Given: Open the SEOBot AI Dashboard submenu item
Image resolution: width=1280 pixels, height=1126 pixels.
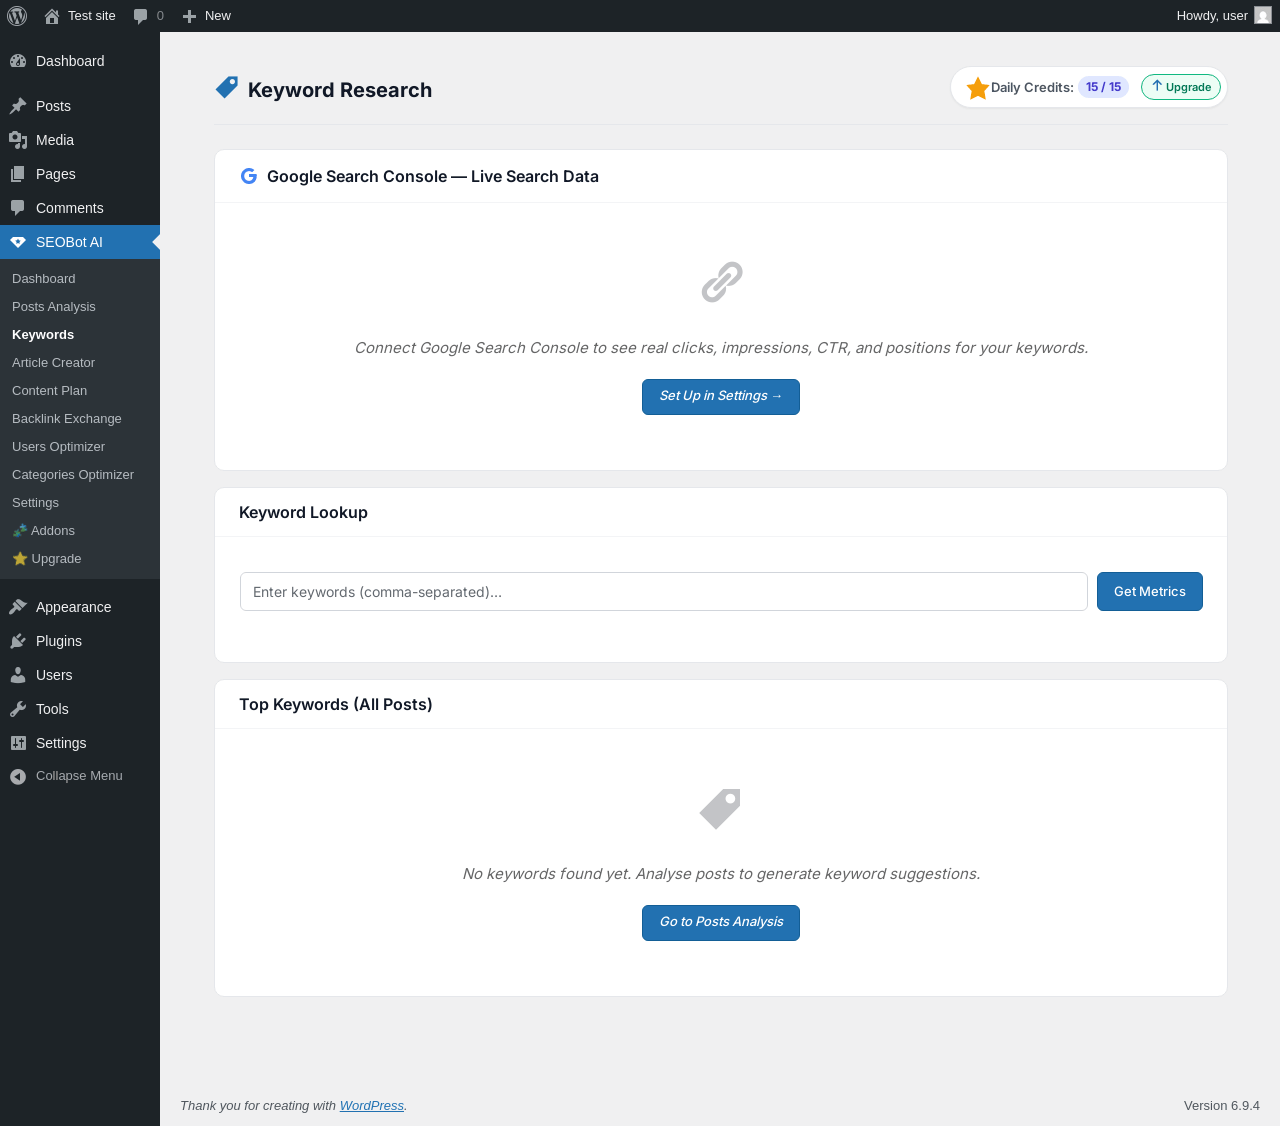Looking at the screenshot, I should pos(44,279).
